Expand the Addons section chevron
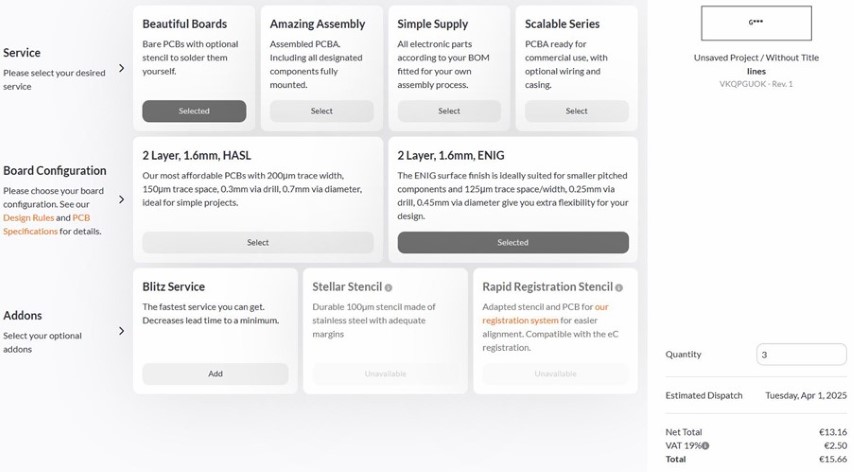854x472 pixels. 122,331
